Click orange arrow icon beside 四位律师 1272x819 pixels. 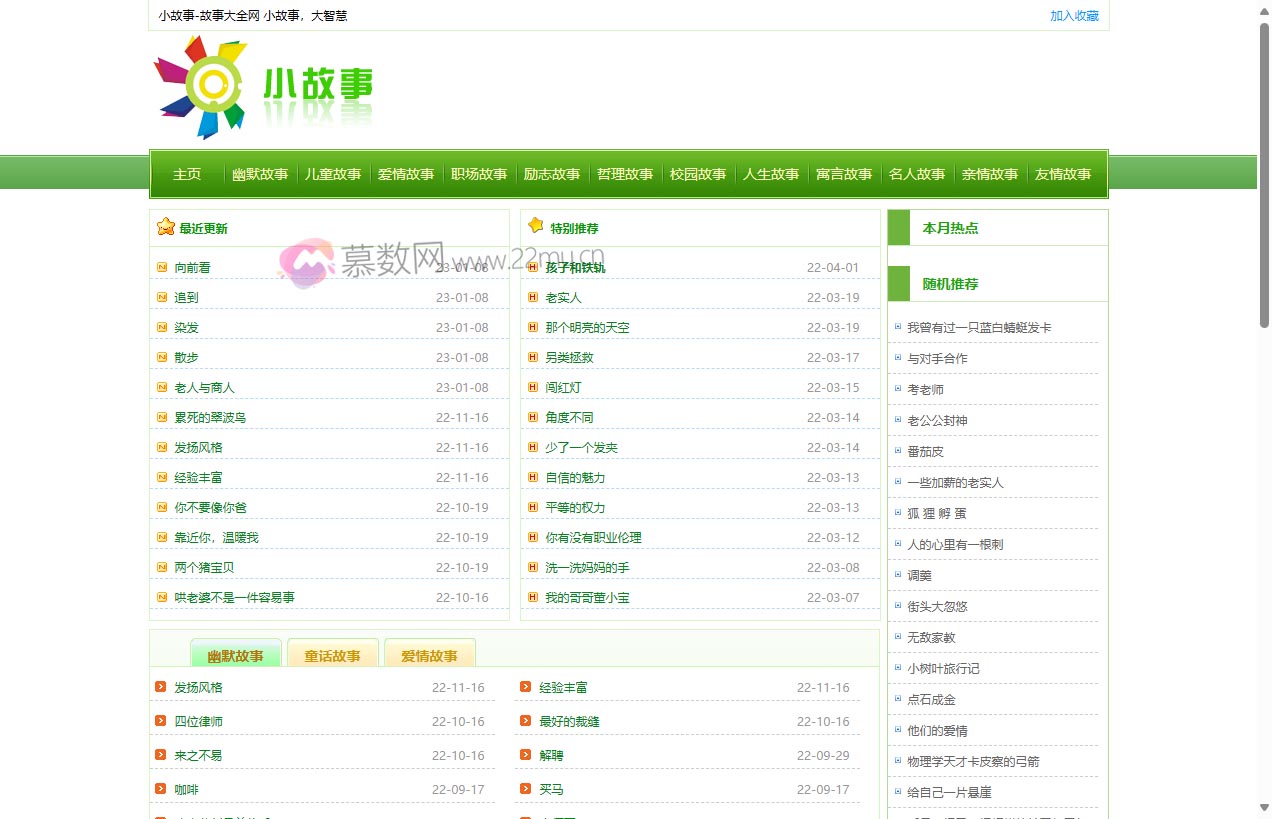161,721
